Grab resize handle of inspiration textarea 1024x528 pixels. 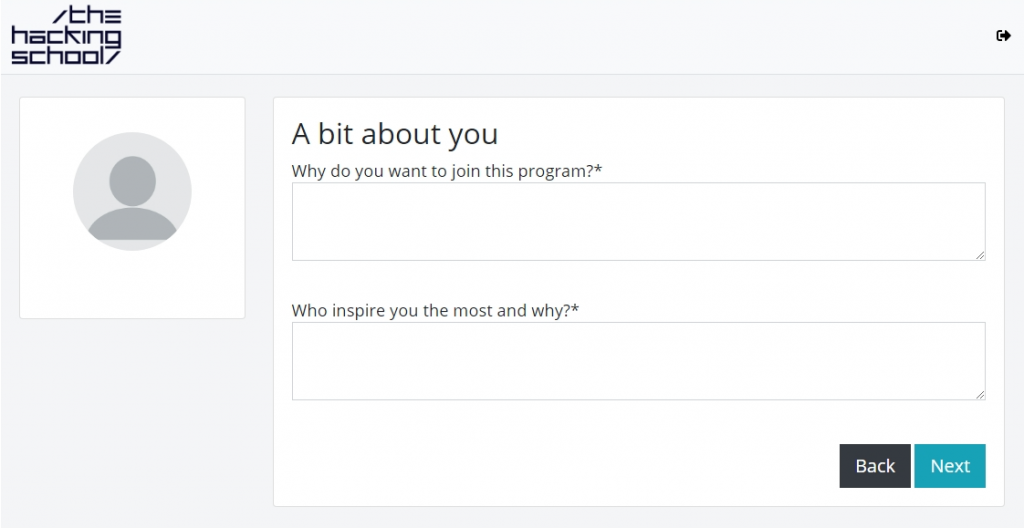[980, 395]
